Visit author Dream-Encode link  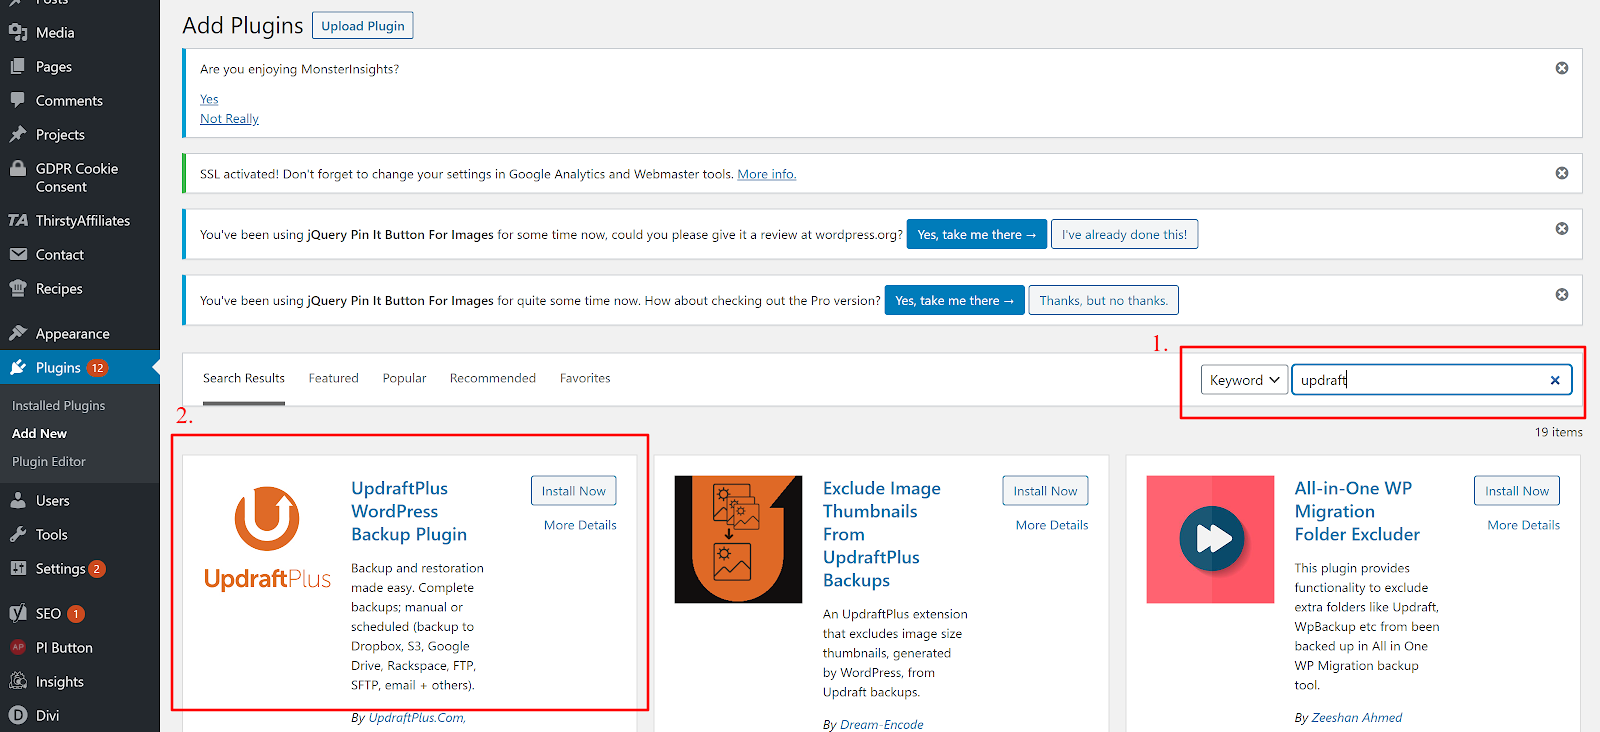pos(882,724)
